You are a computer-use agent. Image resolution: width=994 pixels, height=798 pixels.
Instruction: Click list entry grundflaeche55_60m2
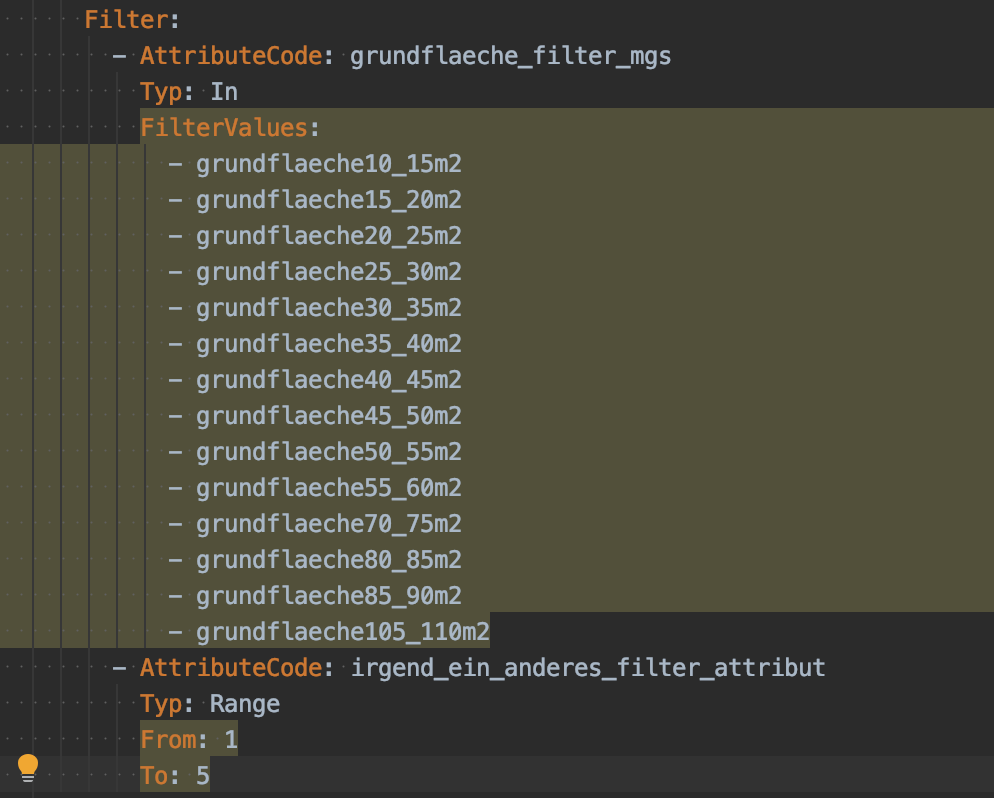pyautogui.click(x=328, y=487)
